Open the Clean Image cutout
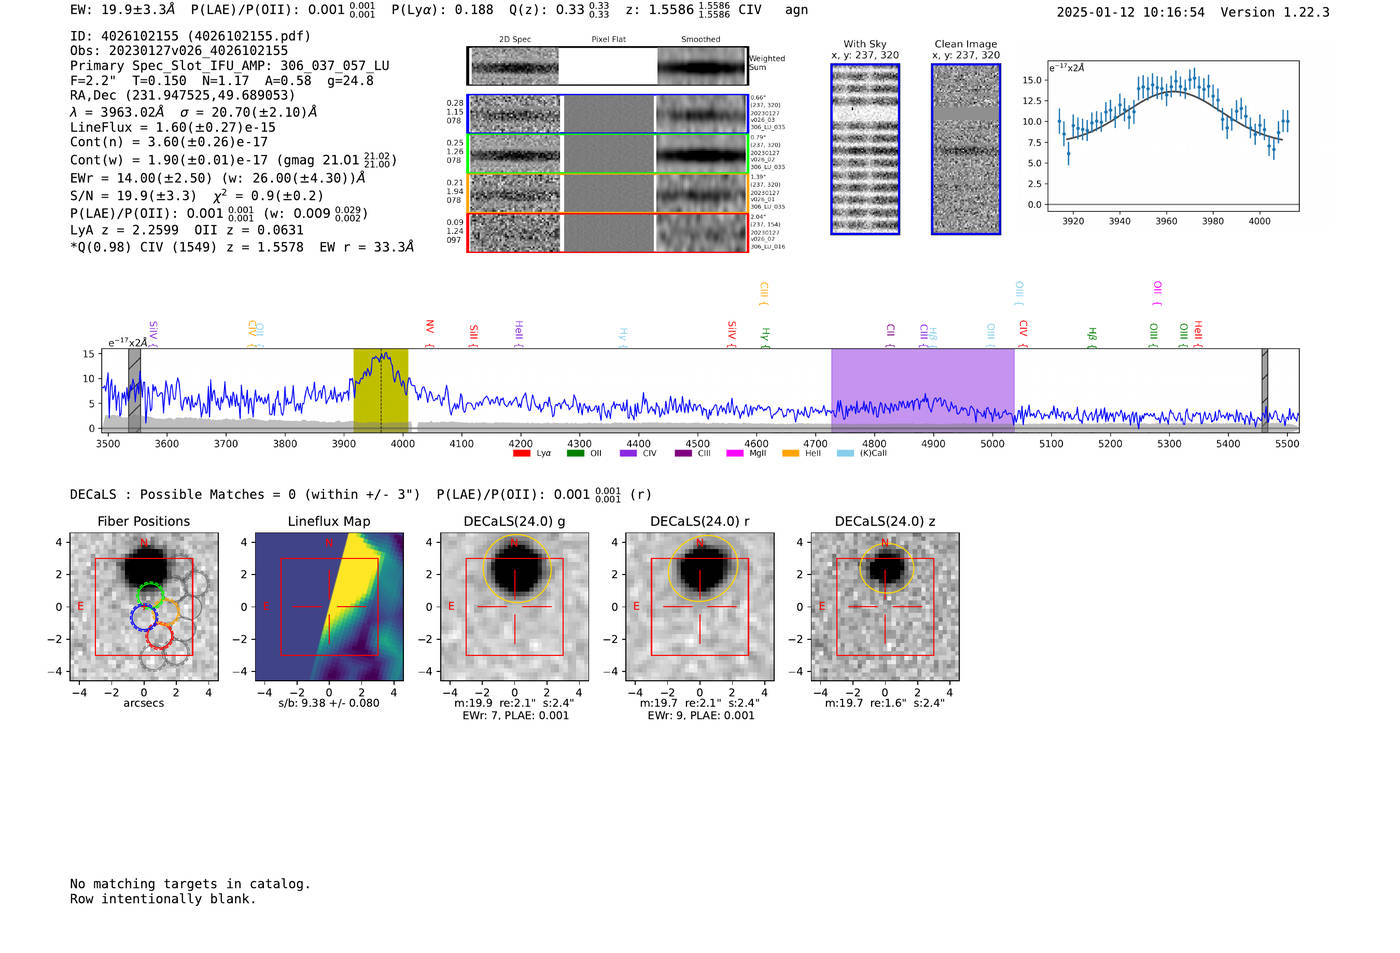 coord(966,149)
